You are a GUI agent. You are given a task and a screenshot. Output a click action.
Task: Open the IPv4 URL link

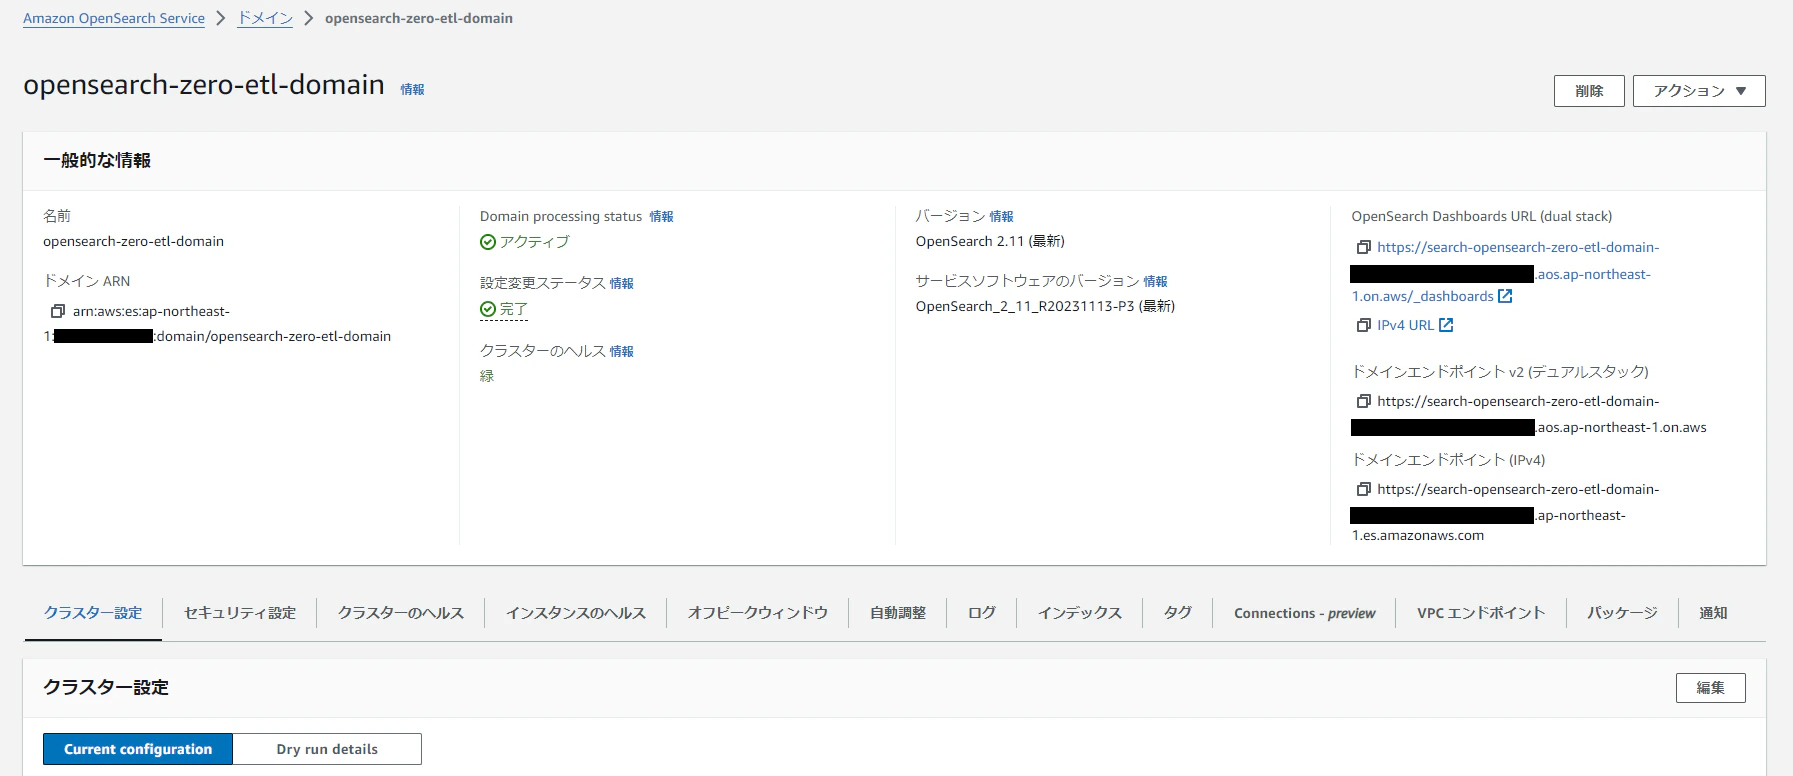[1405, 325]
